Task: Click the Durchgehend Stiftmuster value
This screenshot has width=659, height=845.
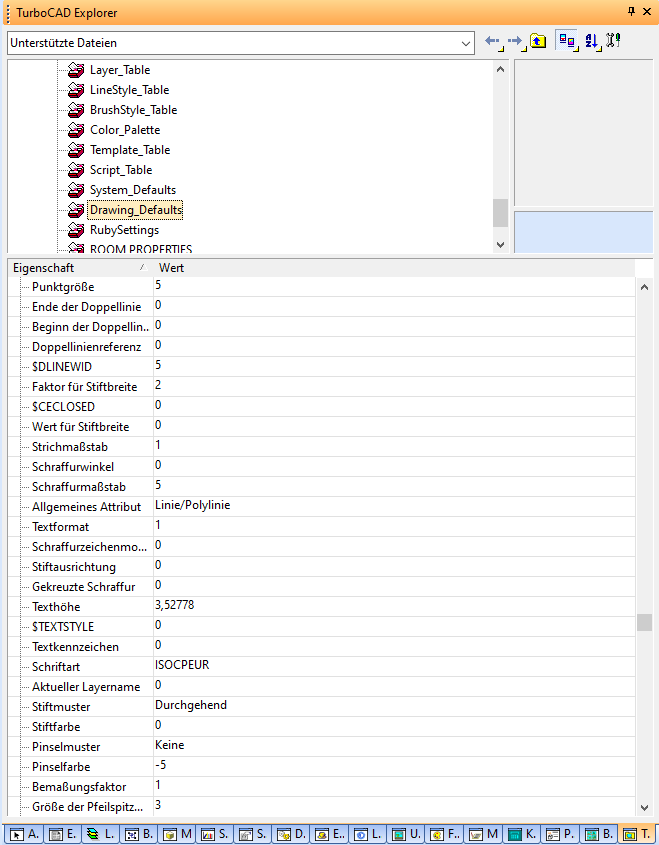Action: (191, 705)
